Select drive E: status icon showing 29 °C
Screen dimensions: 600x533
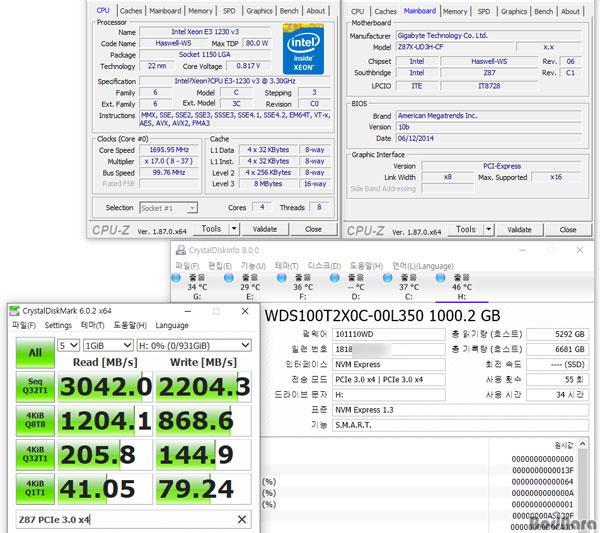pyautogui.click(x=229, y=278)
